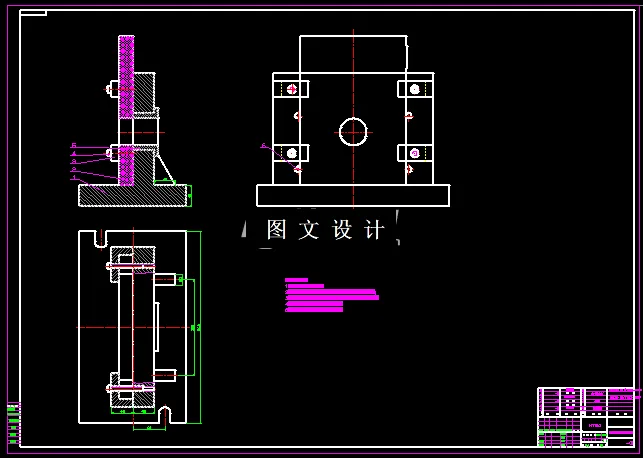Screen dimensions: 643x458
Task: Pick the lower-right bolt hole in front view
Action: point(414,153)
